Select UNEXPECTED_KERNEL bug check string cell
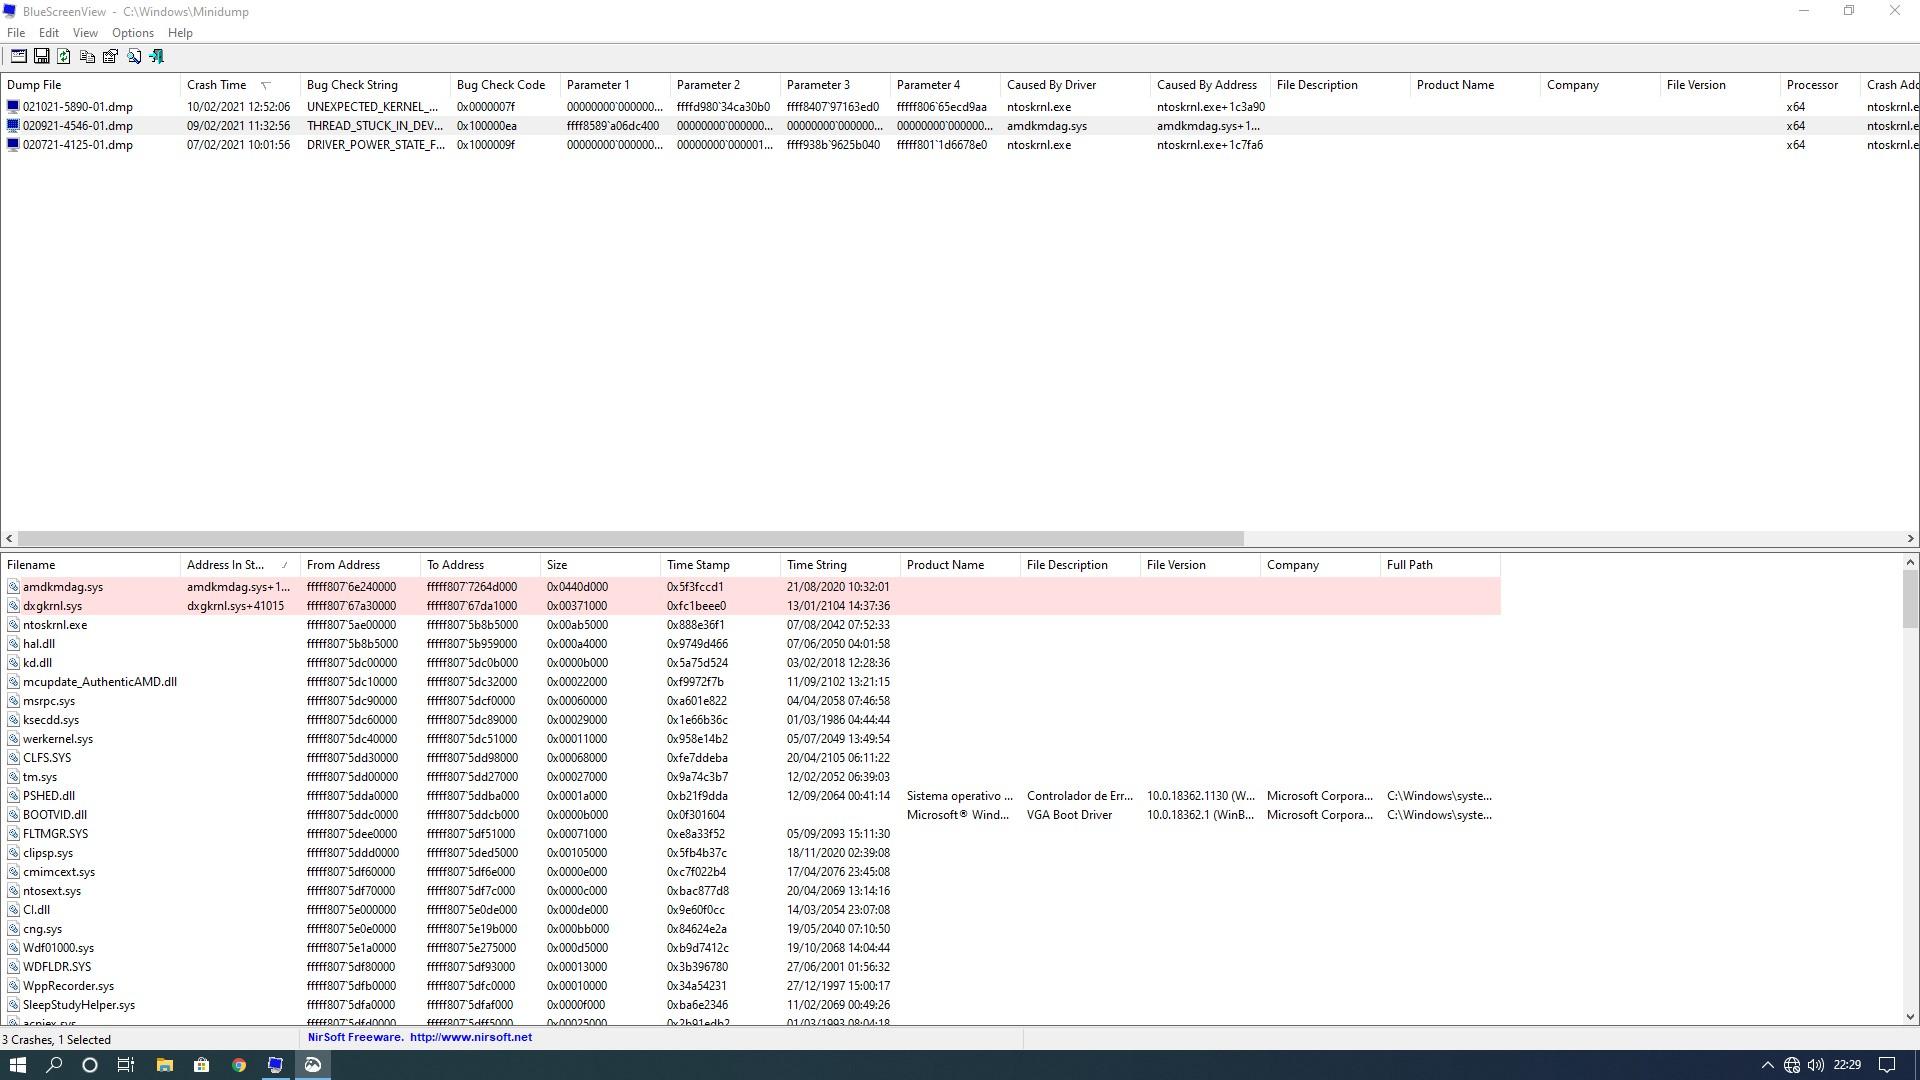This screenshot has height=1080, width=1920. click(372, 107)
